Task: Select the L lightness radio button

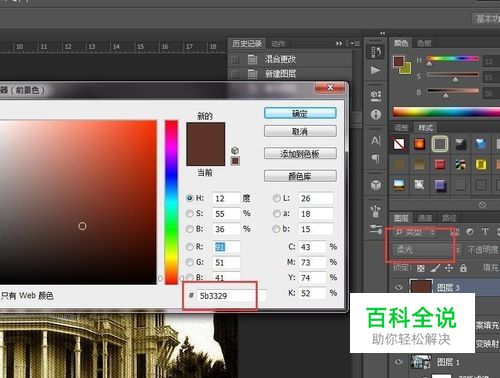Action: (x=276, y=198)
